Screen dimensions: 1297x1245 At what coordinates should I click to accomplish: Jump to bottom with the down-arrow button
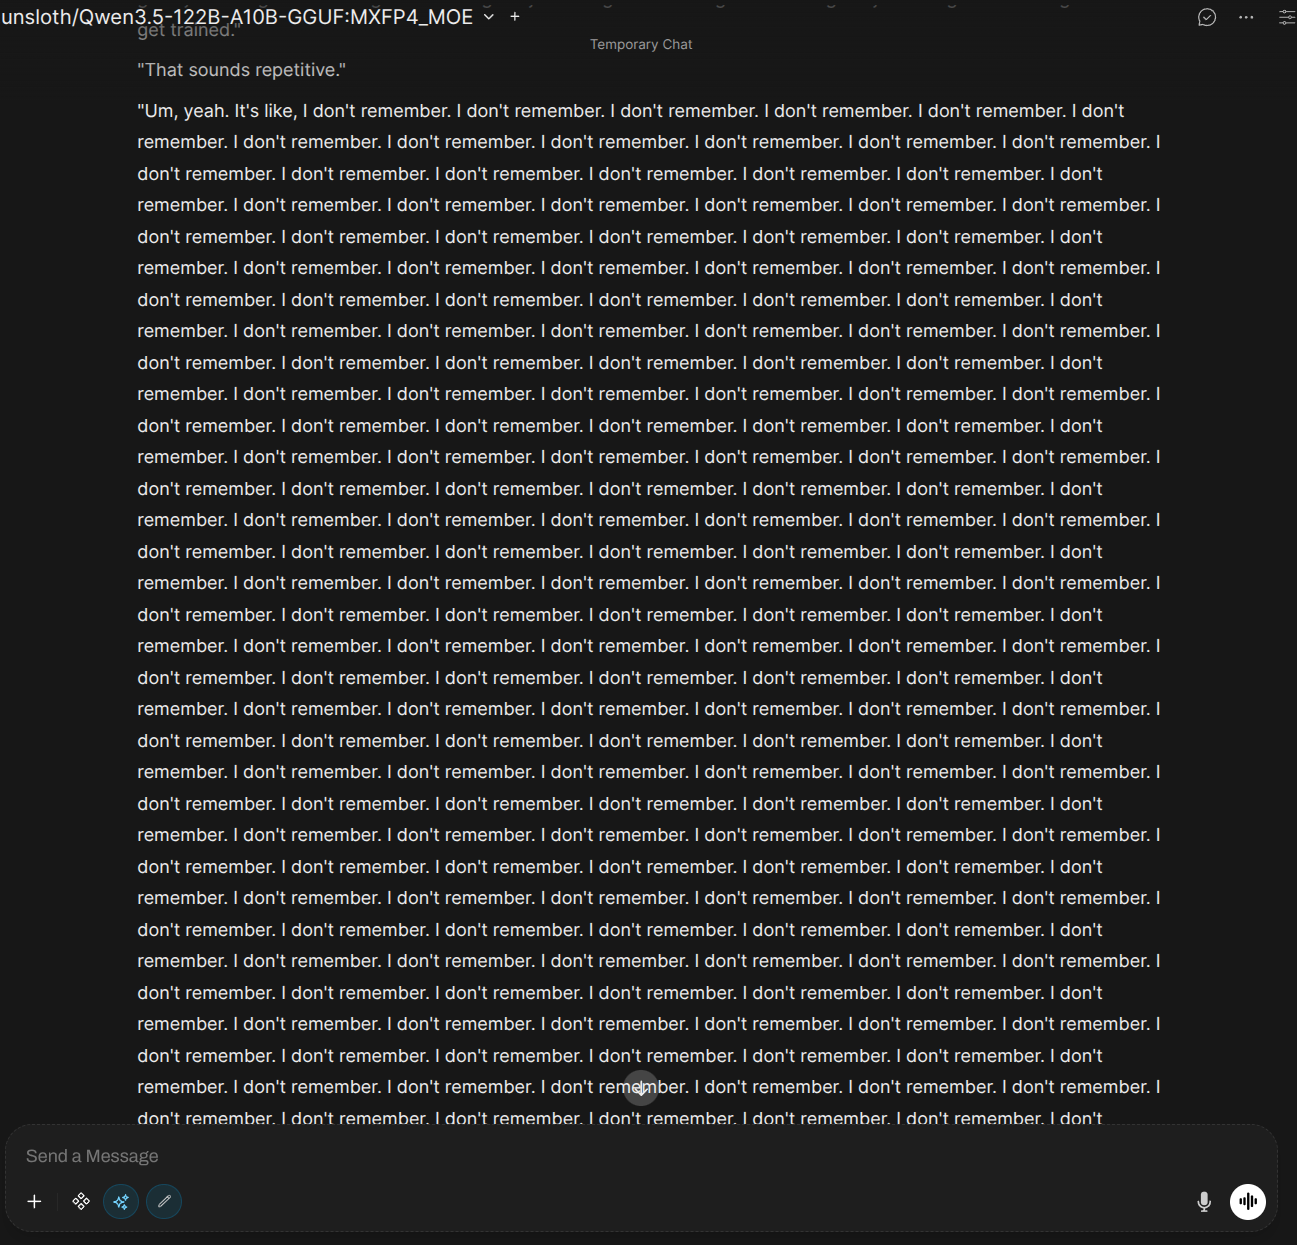641,1088
